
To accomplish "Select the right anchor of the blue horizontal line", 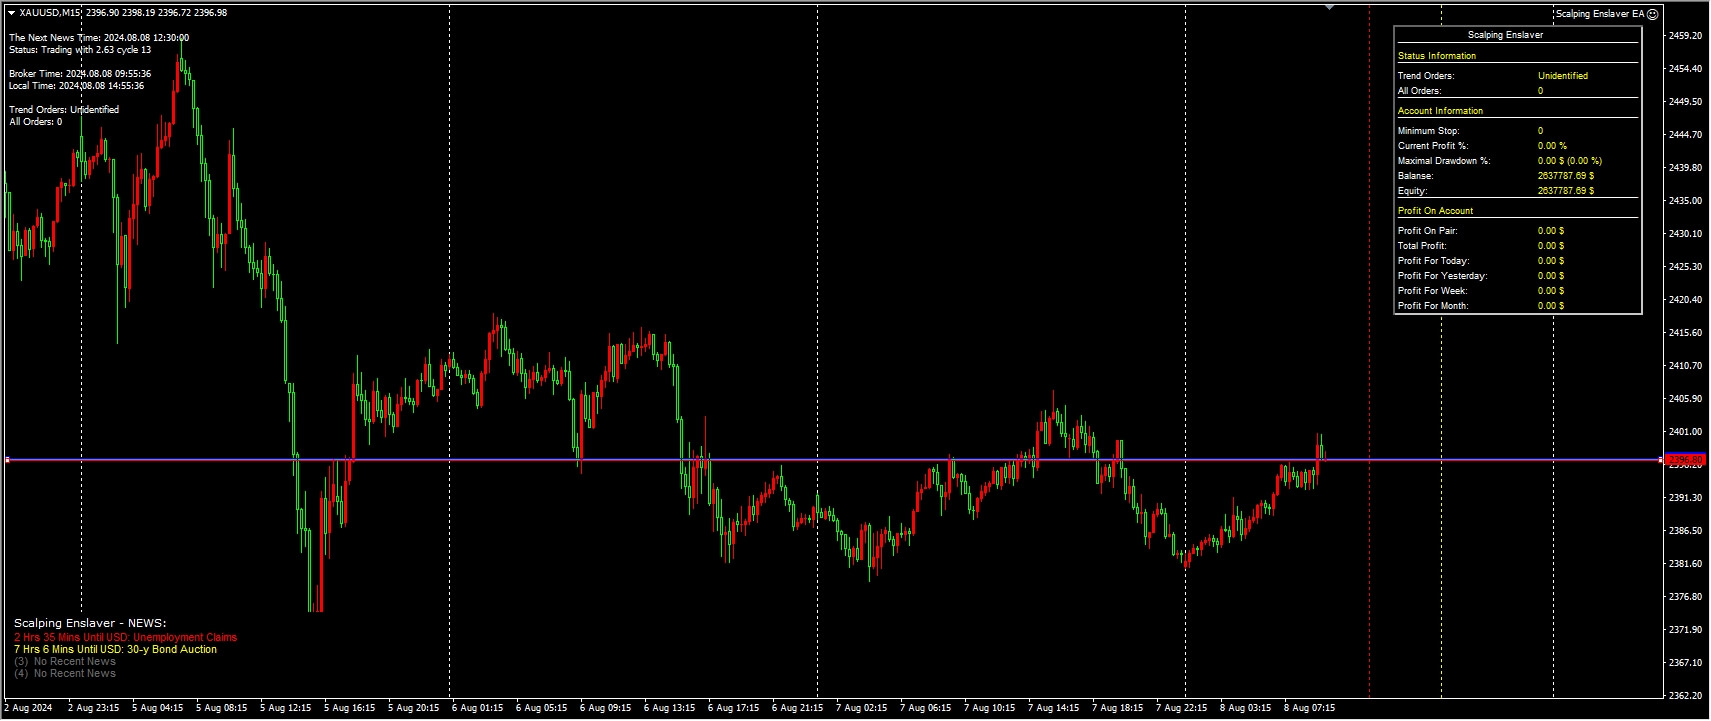I will tap(1661, 460).
